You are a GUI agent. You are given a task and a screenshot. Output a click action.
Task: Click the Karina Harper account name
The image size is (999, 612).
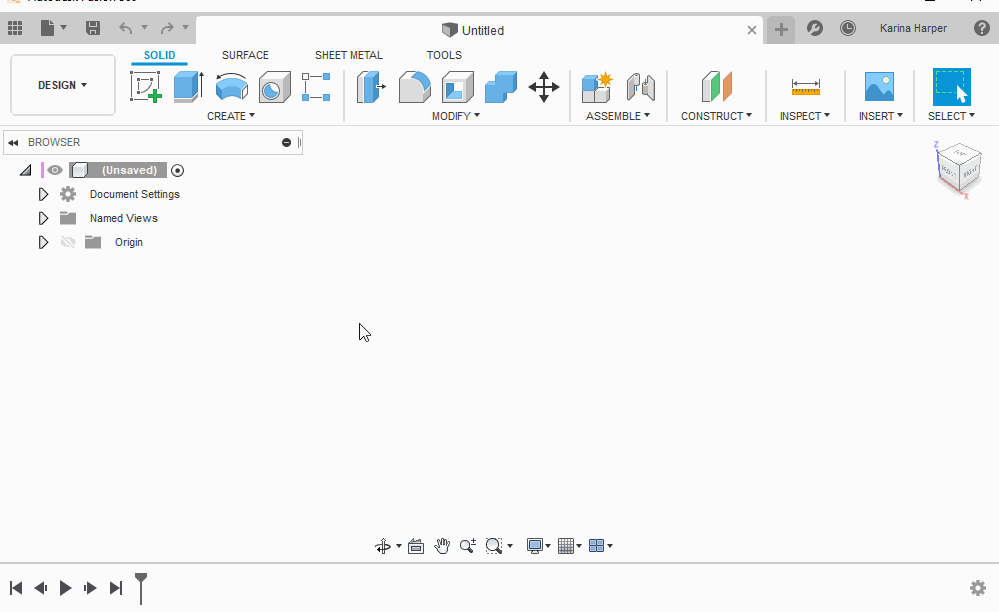coord(913,28)
